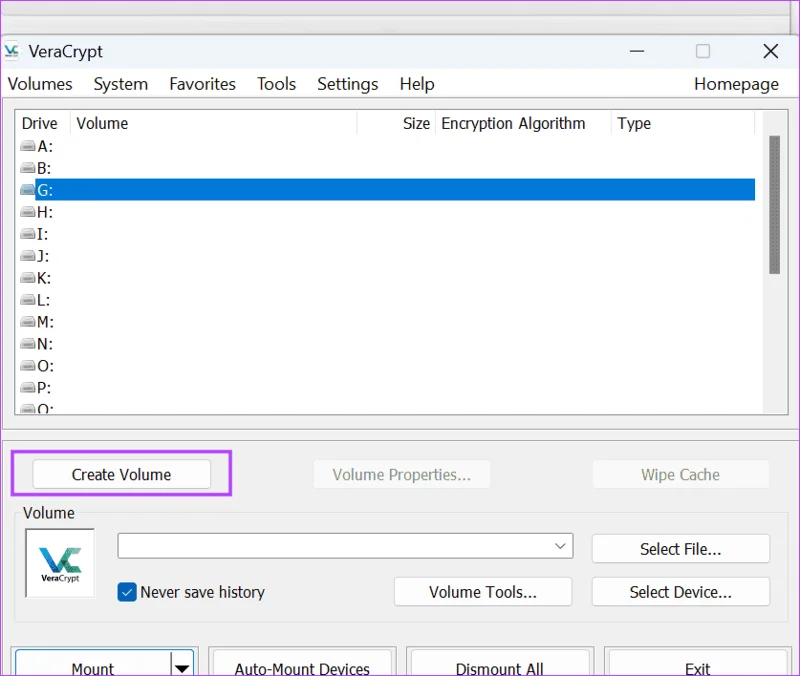Select drive letter L: text

click(x=43, y=300)
